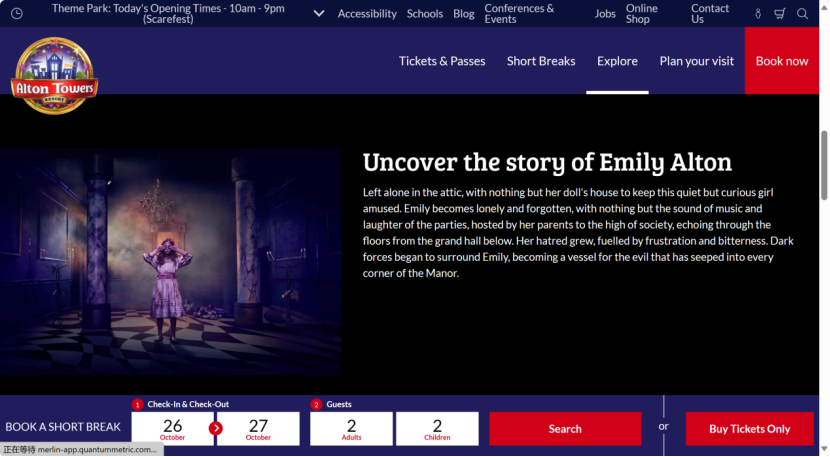This screenshot has width=830, height=457.
Task: Click the 'BOOK A SHORT BREAK' label
Action: 63,427
